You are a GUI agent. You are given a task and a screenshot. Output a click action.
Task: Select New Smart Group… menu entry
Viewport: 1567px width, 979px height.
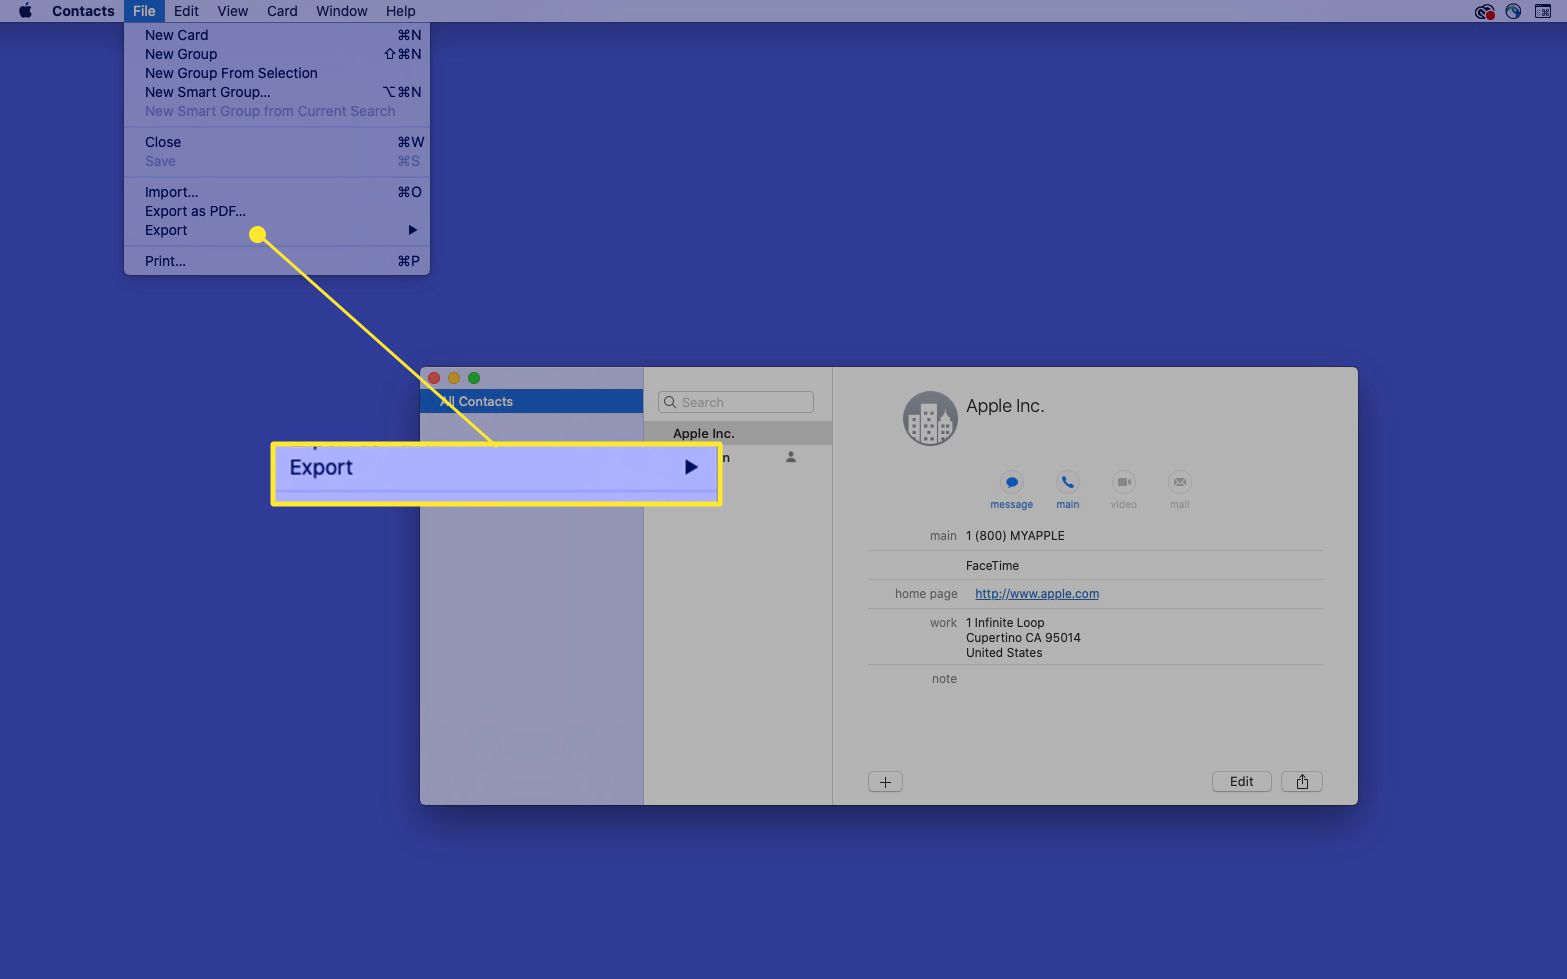[x=277, y=92]
